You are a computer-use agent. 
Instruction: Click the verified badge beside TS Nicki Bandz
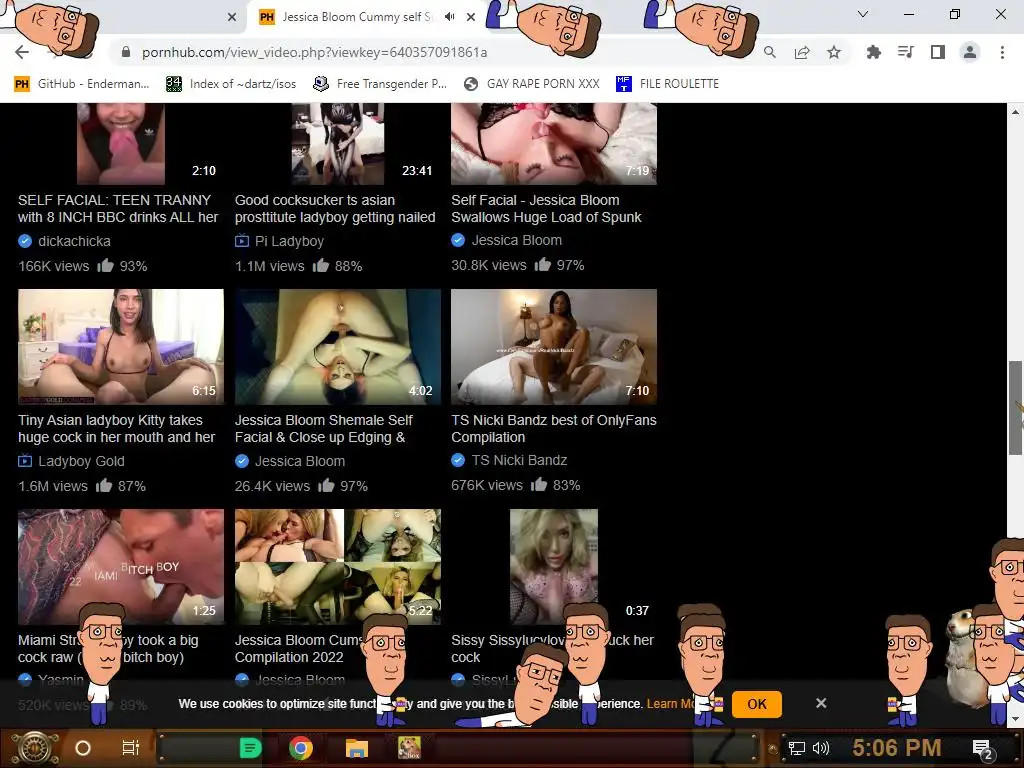pyautogui.click(x=458, y=460)
